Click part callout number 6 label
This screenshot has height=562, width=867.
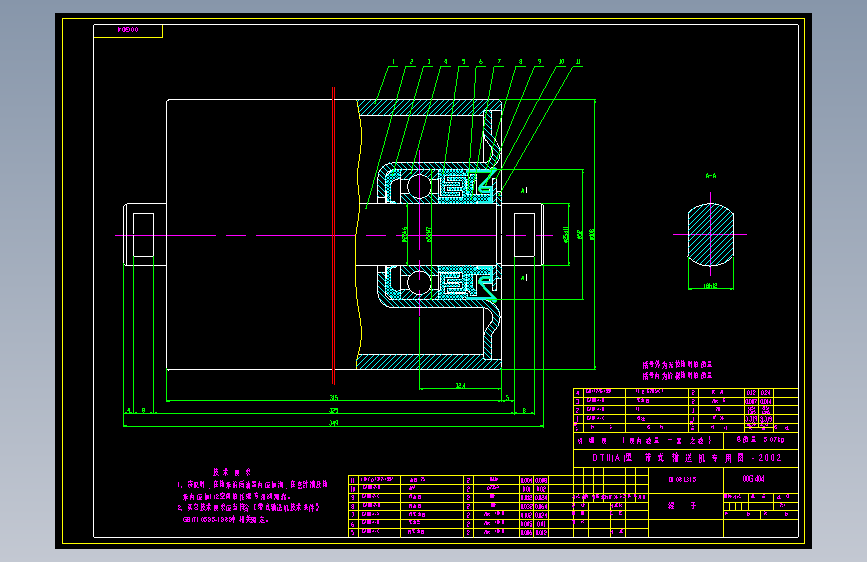click(x=480, y=62)
